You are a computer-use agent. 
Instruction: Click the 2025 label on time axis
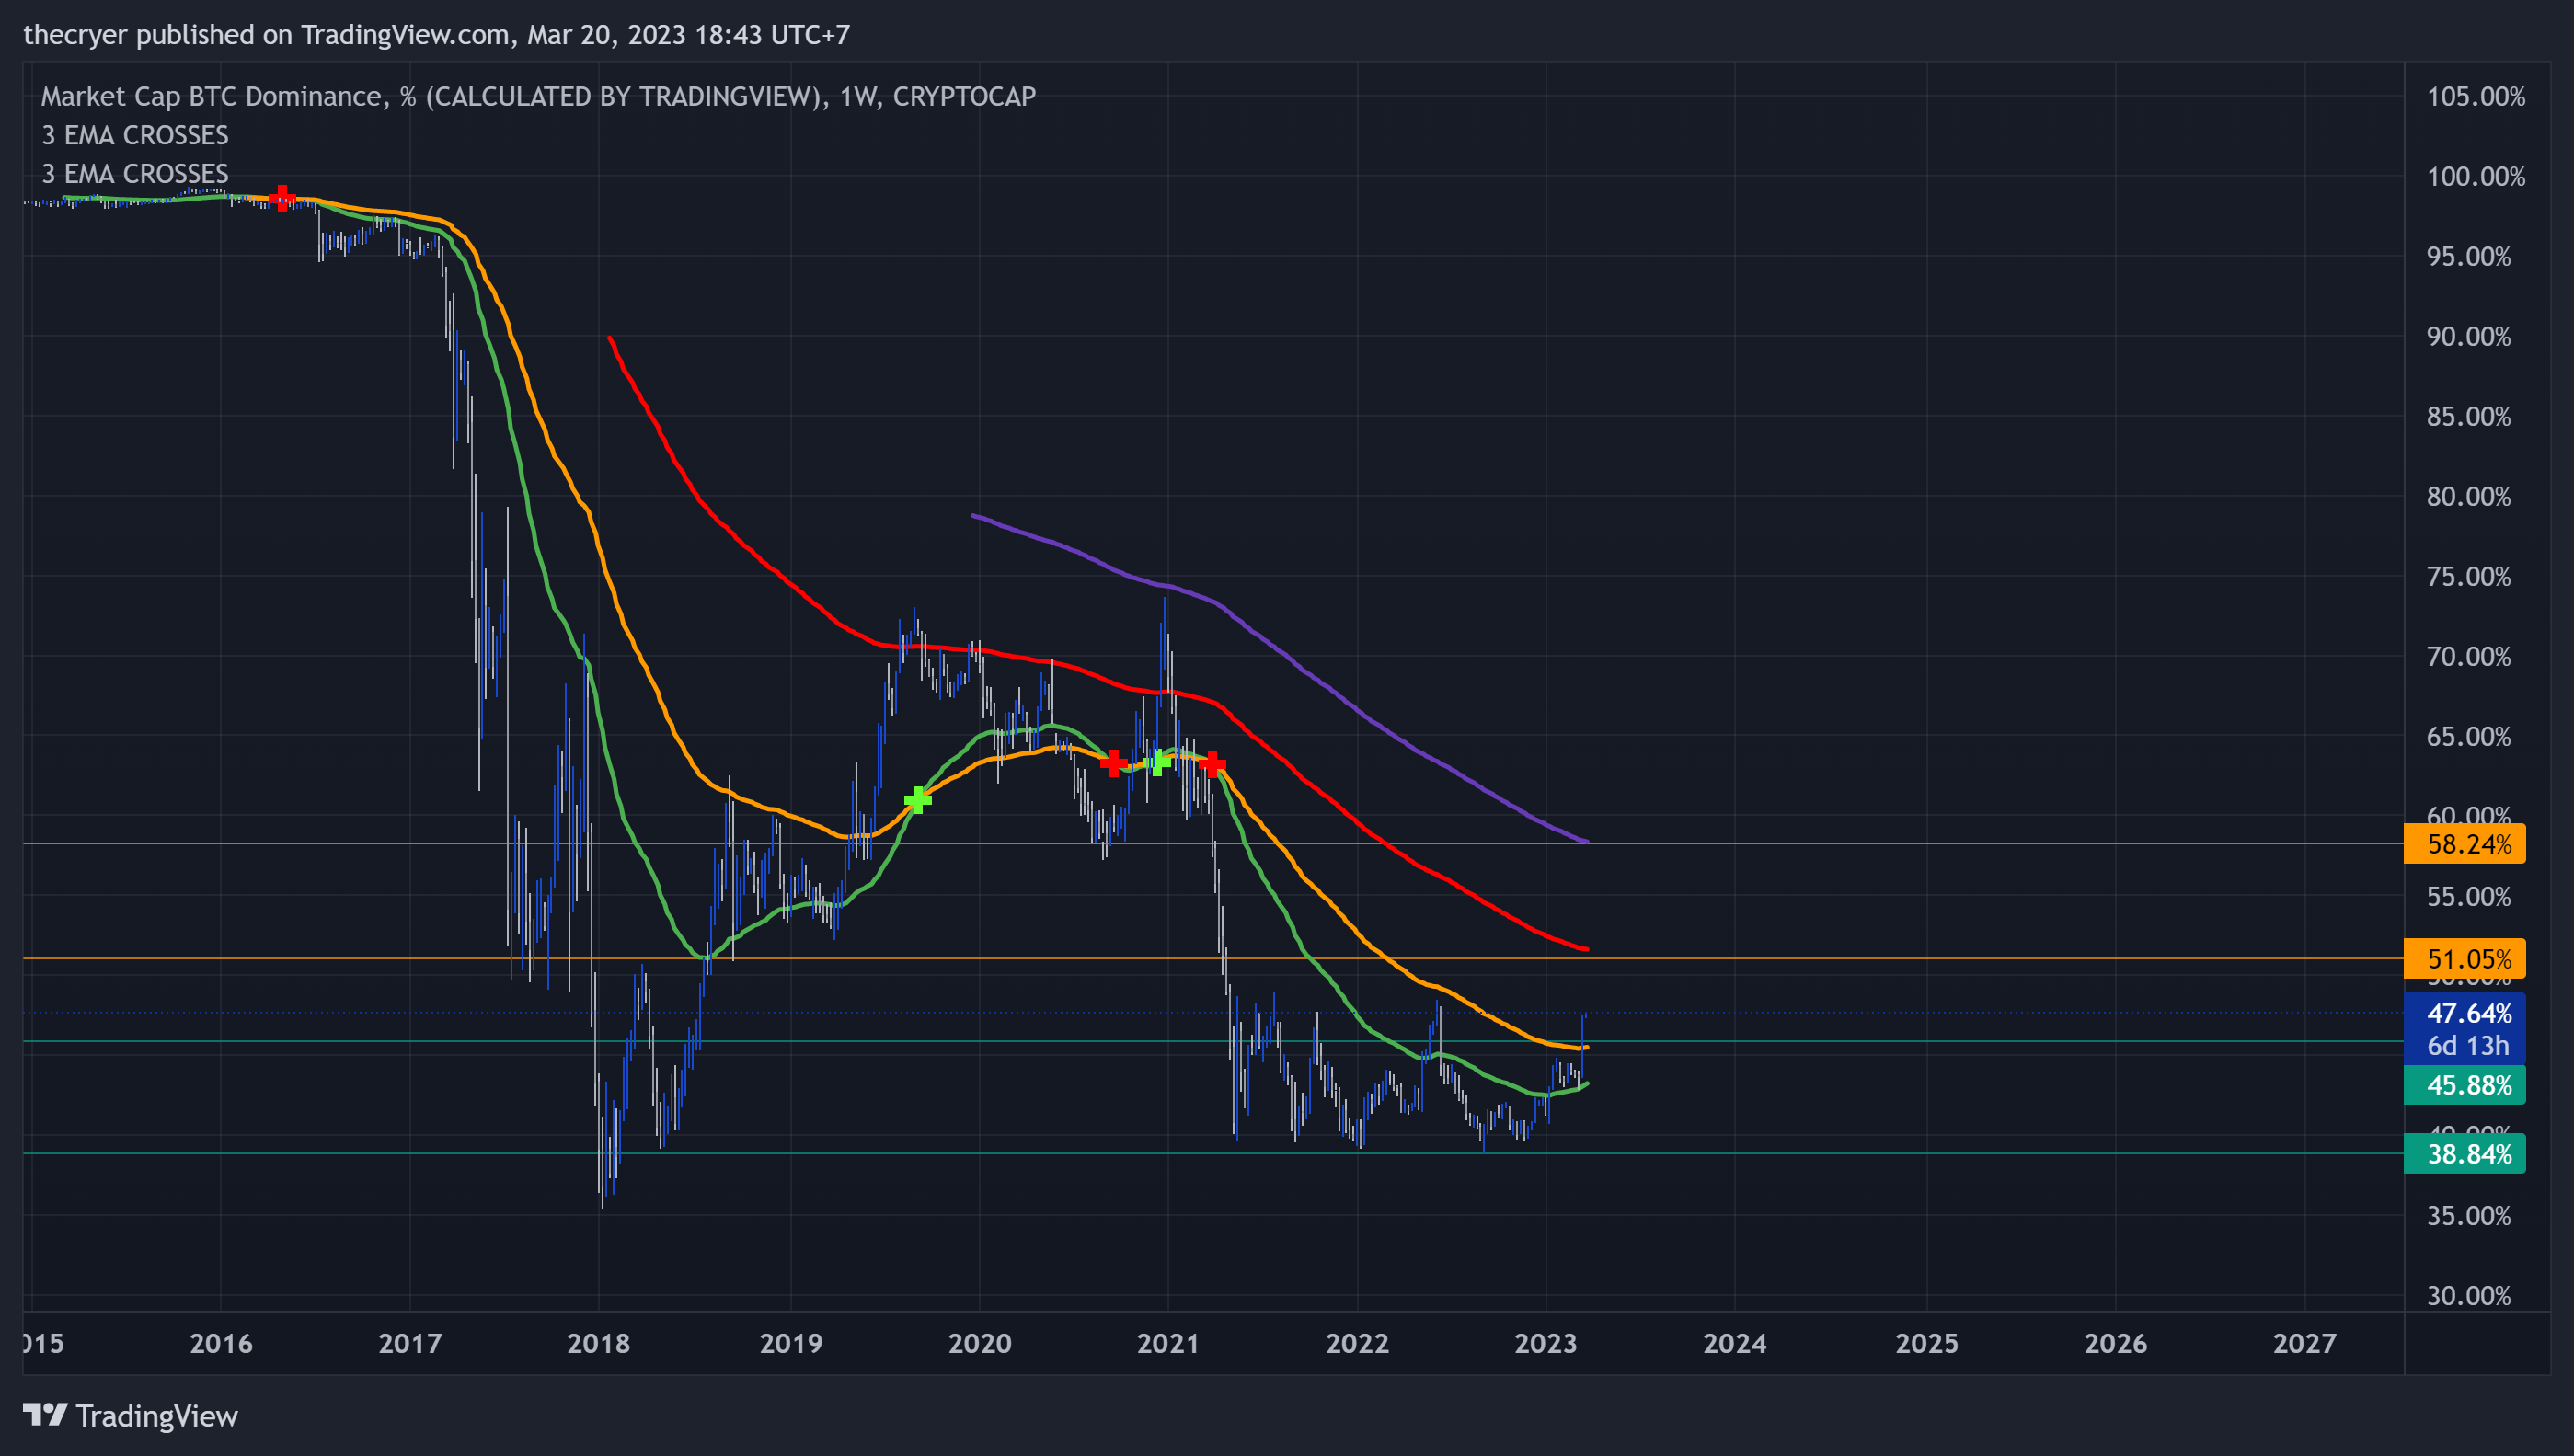click(x=1926, y=1343)
